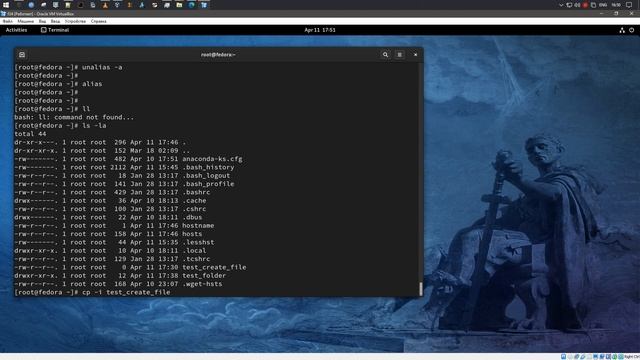This screenshot has height=360, width=640.
Task: Click the .local directory name
Action: point(194,251)
